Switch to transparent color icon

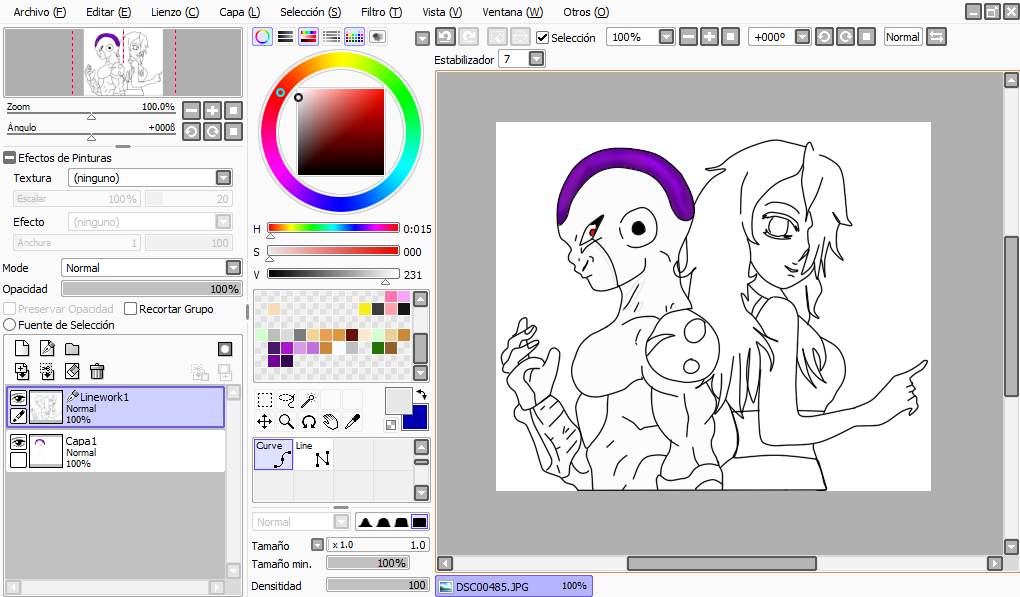pyautogui.click(x=391, y=425)
